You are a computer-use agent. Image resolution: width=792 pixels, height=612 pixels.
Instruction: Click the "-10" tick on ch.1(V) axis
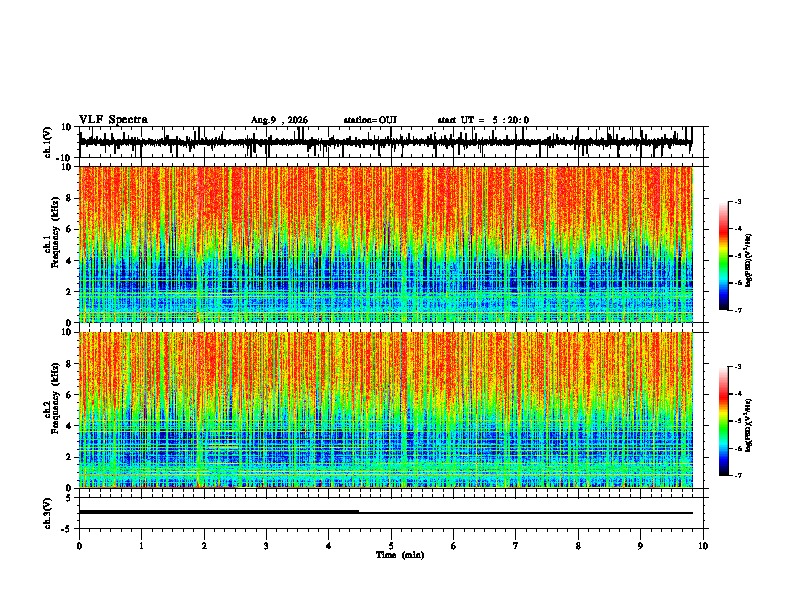65,158
